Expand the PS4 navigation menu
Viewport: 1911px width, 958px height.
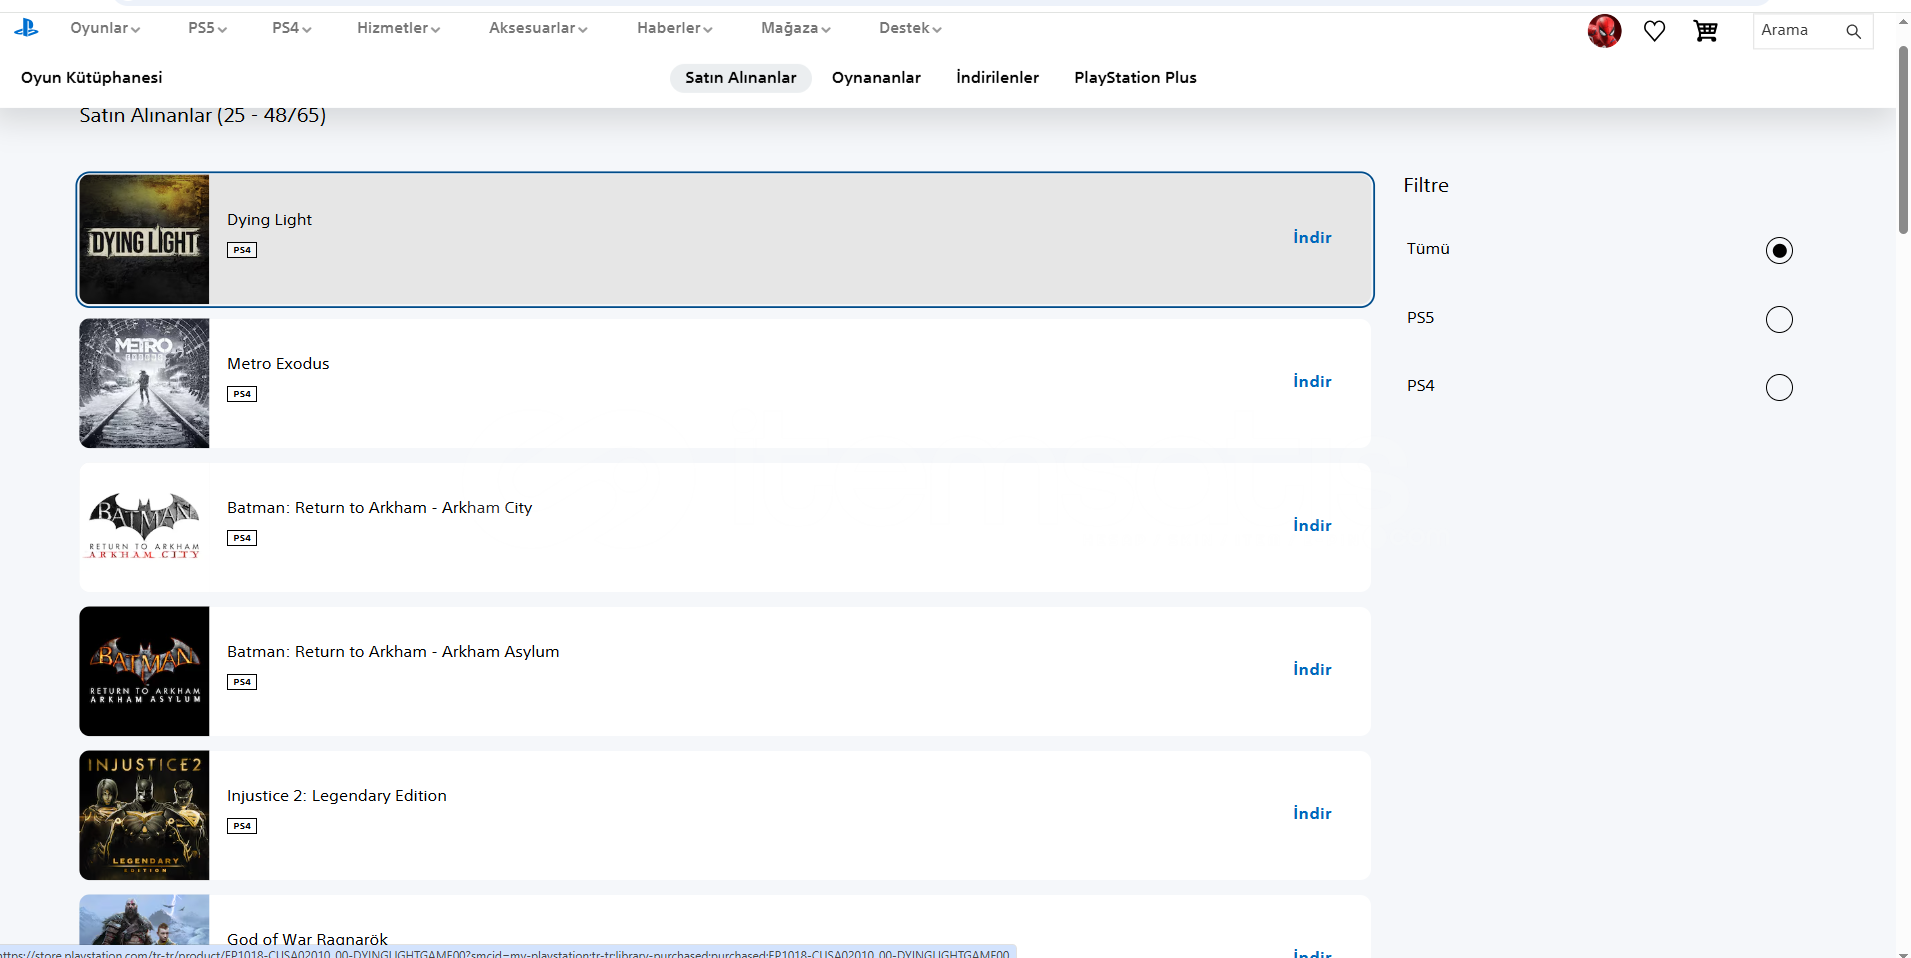coord(292,28)
